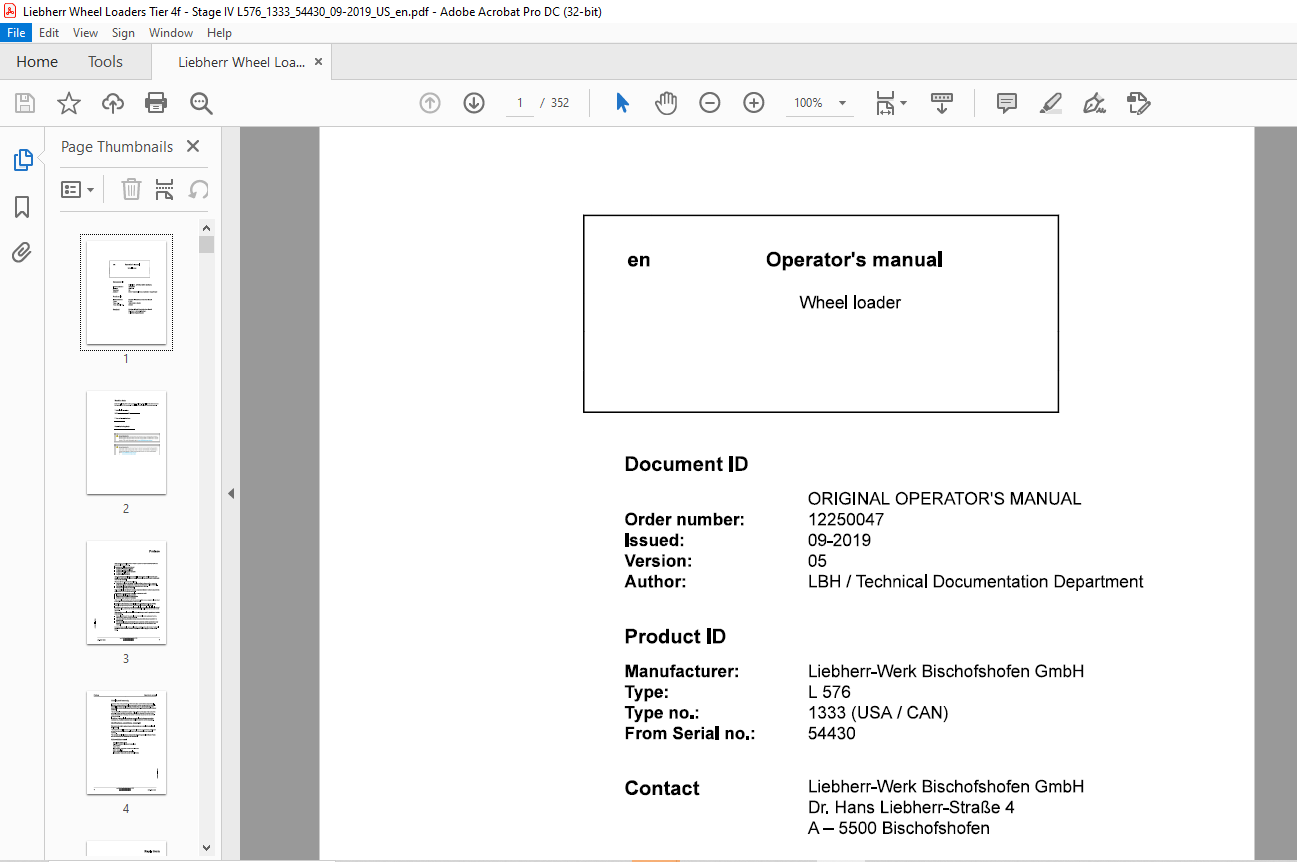1297x862 pixels.
Task: Open thumbnails panel options dropdown
Action: pyautogui.click(x=77, y=189)
